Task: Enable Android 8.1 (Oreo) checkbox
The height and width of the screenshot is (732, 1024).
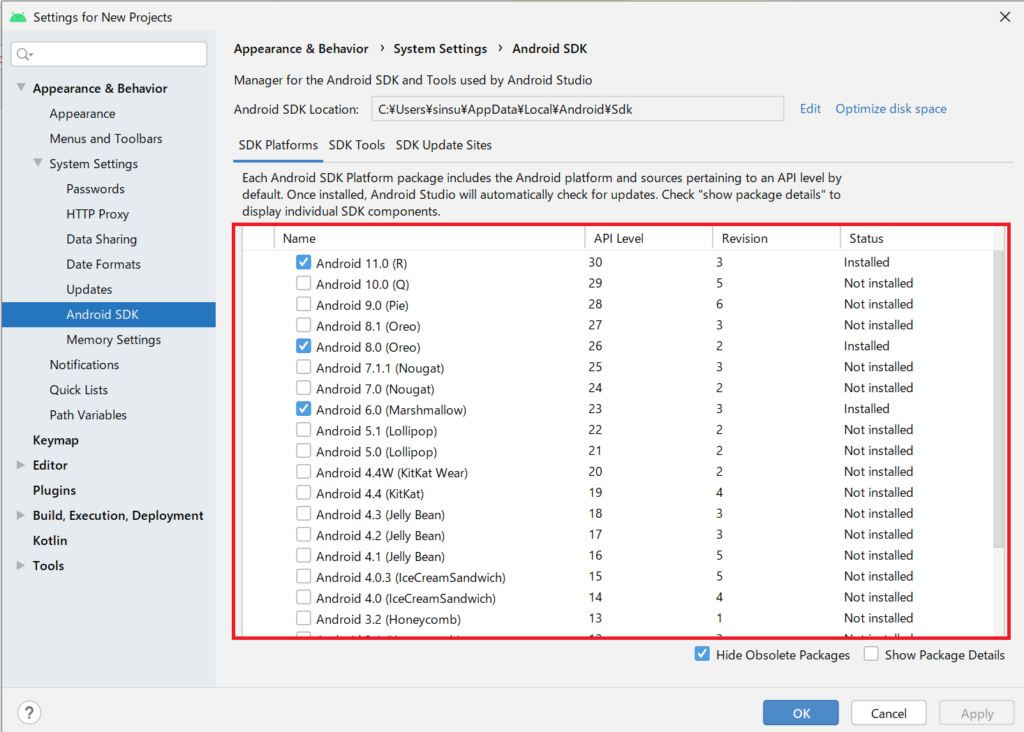Action: pyautogui.click(x=303, y=325)
